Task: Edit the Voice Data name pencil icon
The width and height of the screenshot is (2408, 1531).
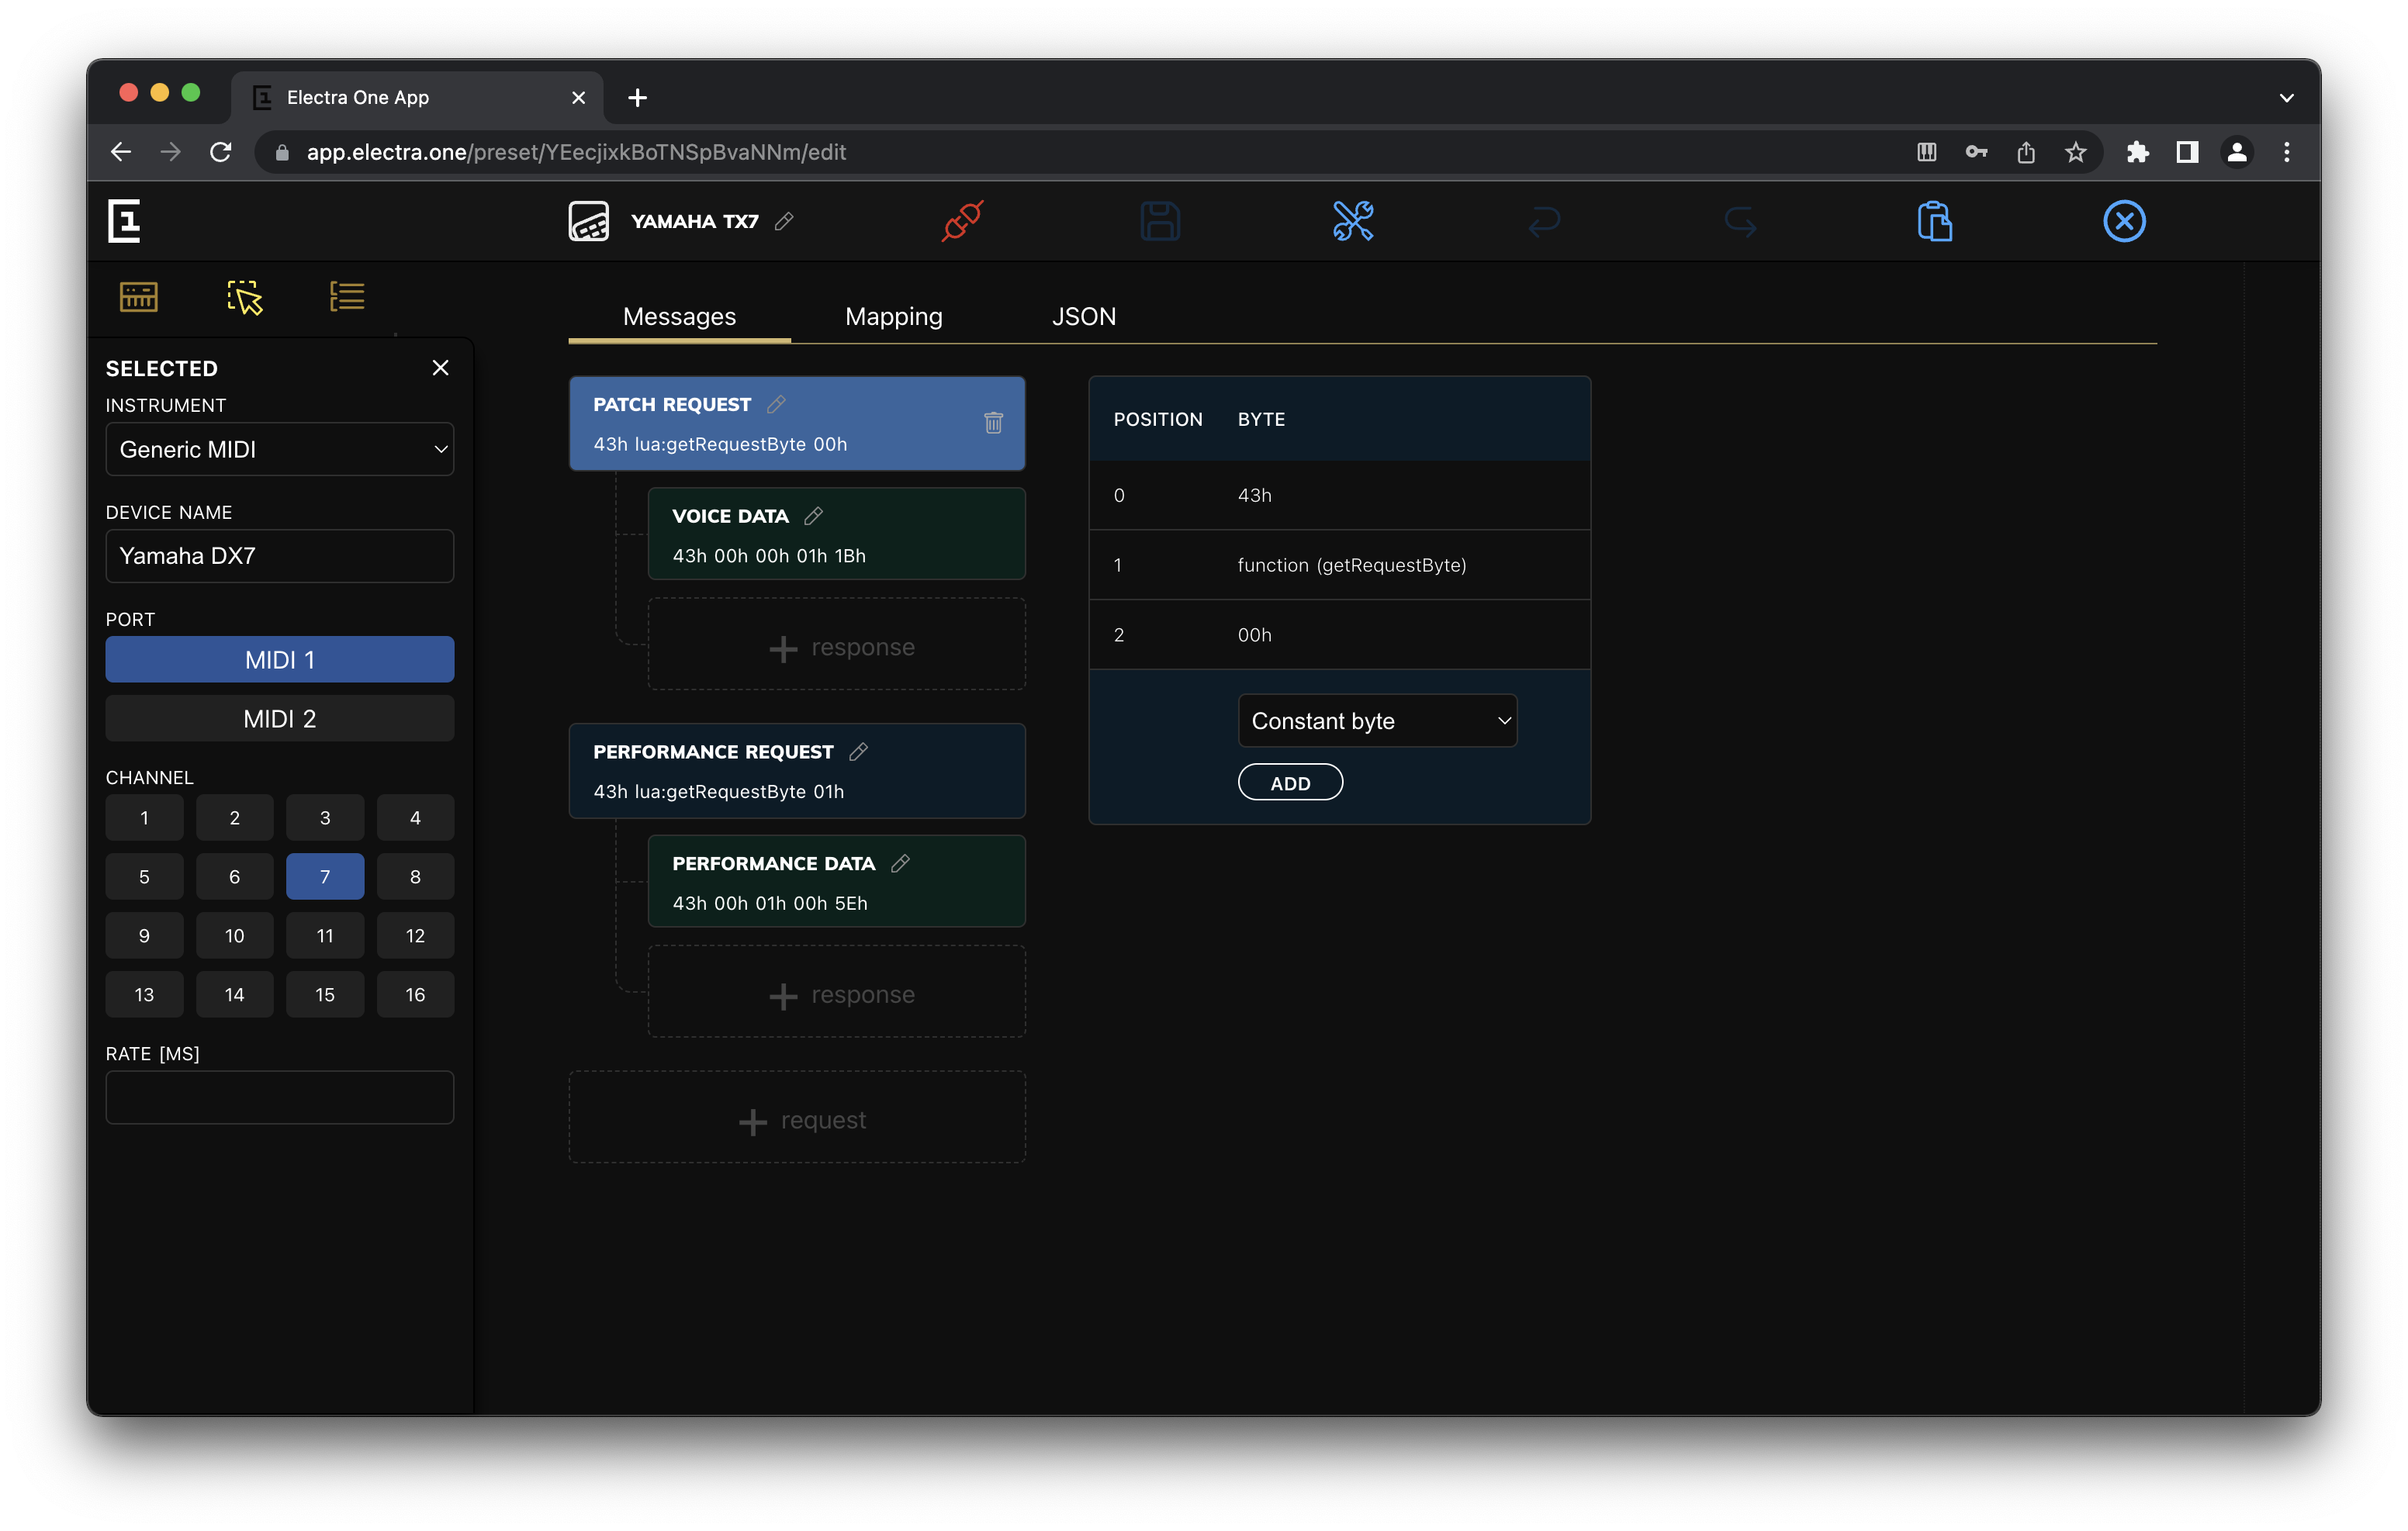Action: [814, 516]
